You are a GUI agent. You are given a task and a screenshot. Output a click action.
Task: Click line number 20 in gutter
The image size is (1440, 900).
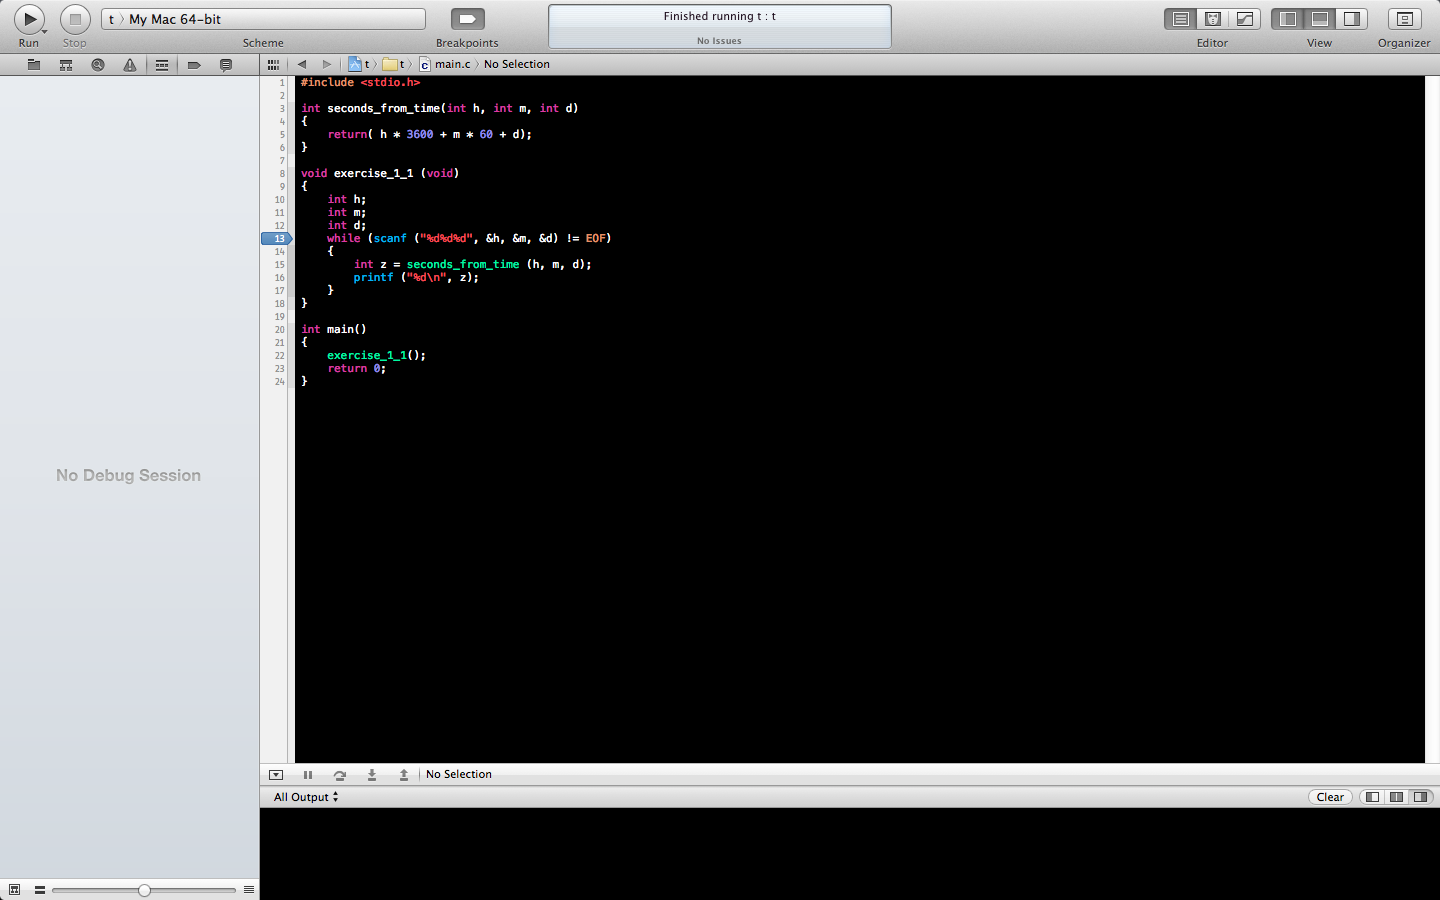pyautogui.click(x=280, y=329)
